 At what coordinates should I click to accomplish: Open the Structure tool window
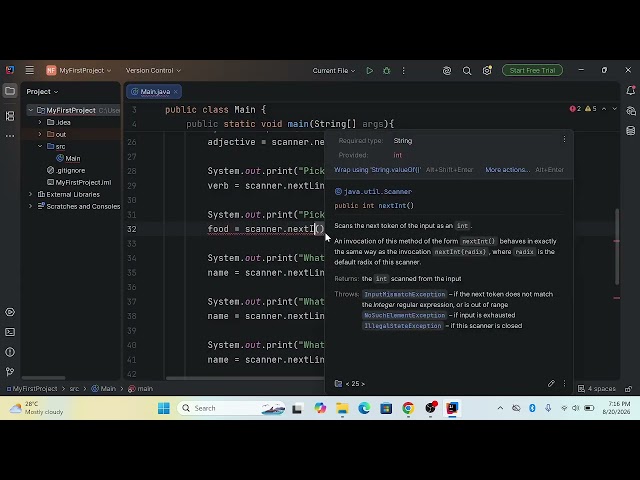click(10, 116)
